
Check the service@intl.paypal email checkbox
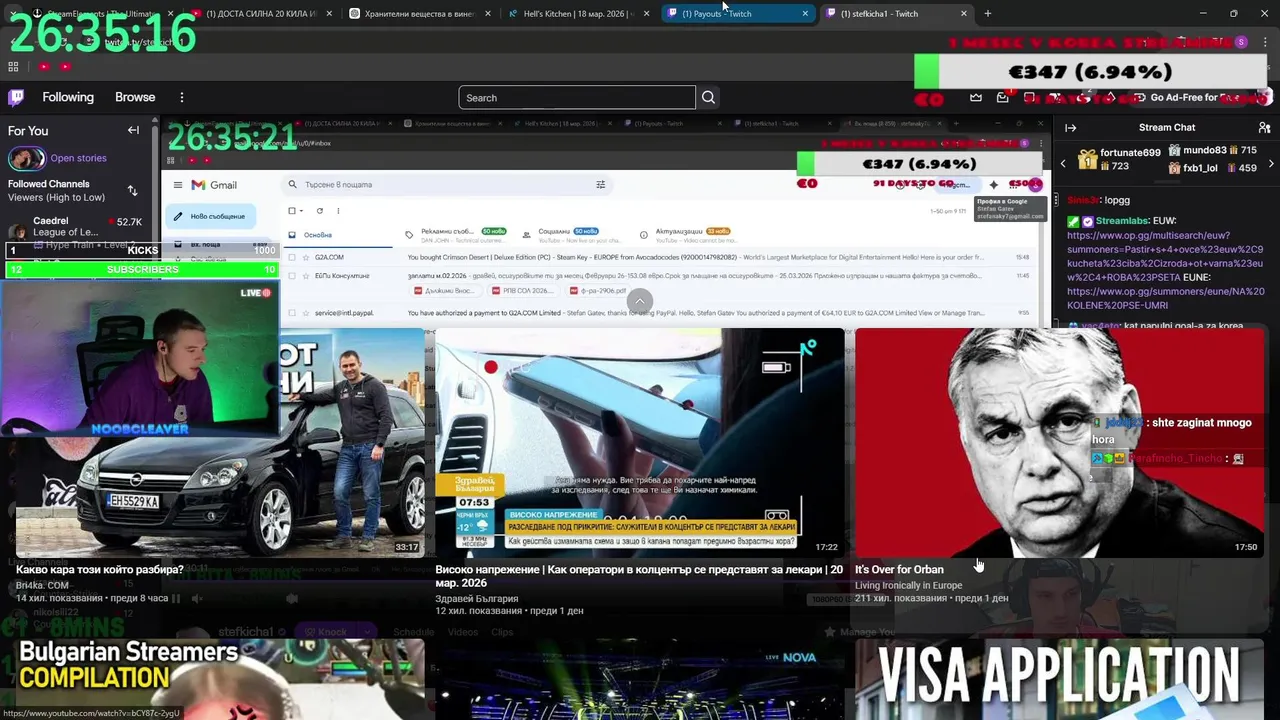click(292, 313)
